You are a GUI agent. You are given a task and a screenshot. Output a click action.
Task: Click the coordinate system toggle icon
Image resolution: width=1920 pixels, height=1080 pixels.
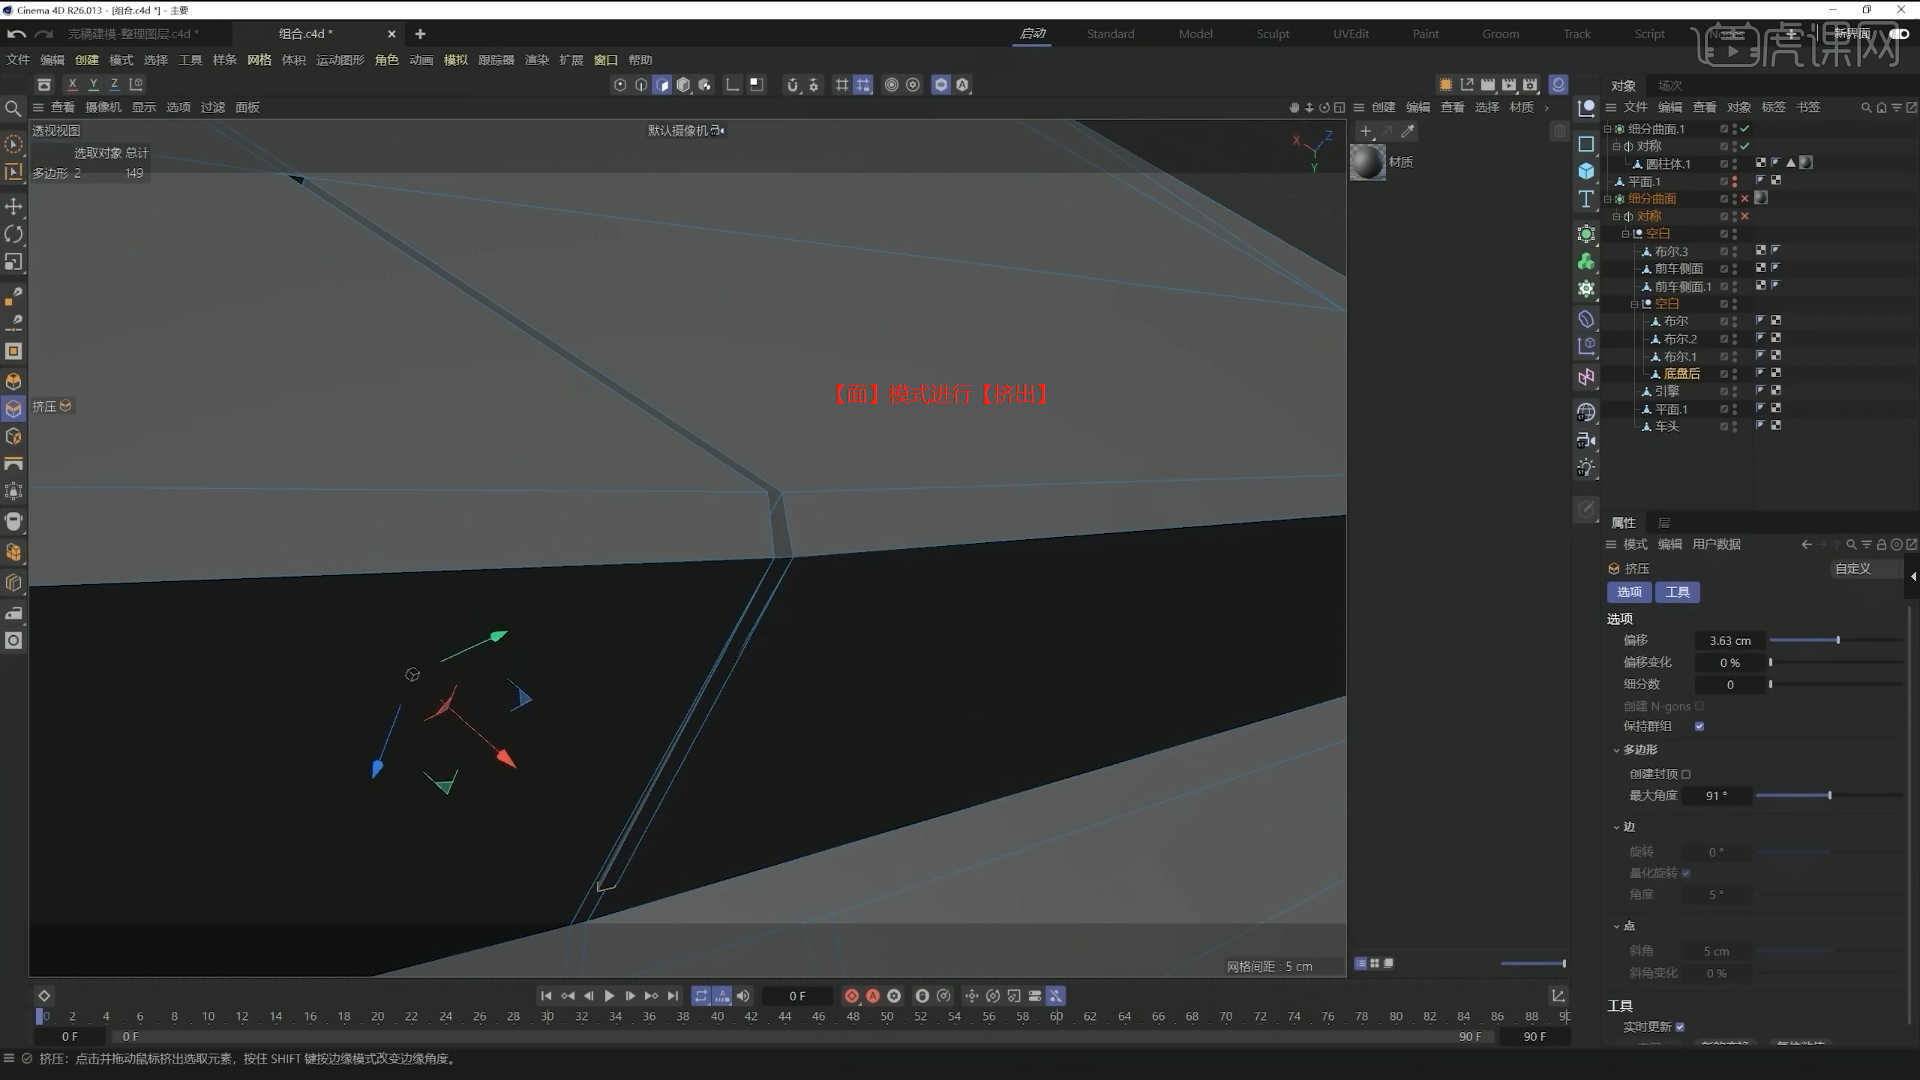click(136, 85)
